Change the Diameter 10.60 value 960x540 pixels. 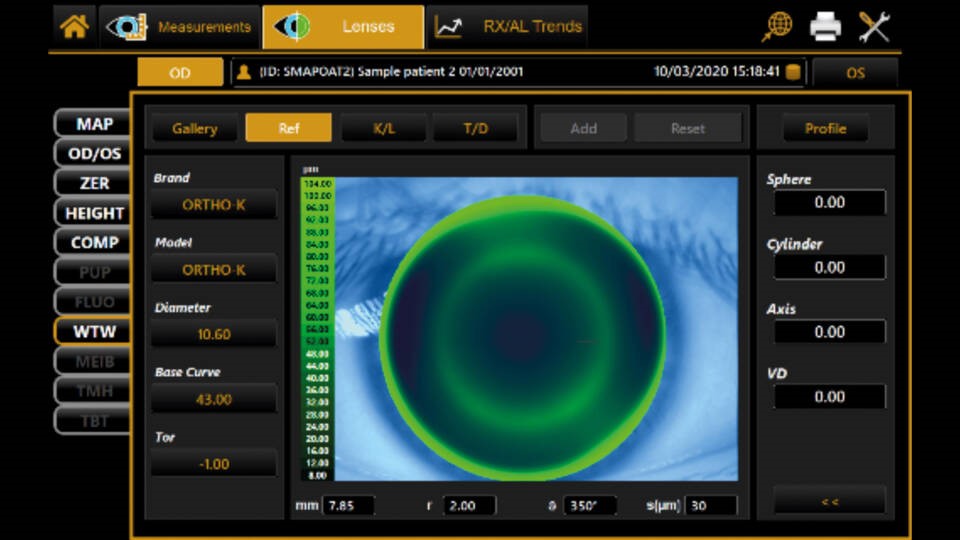213,335
